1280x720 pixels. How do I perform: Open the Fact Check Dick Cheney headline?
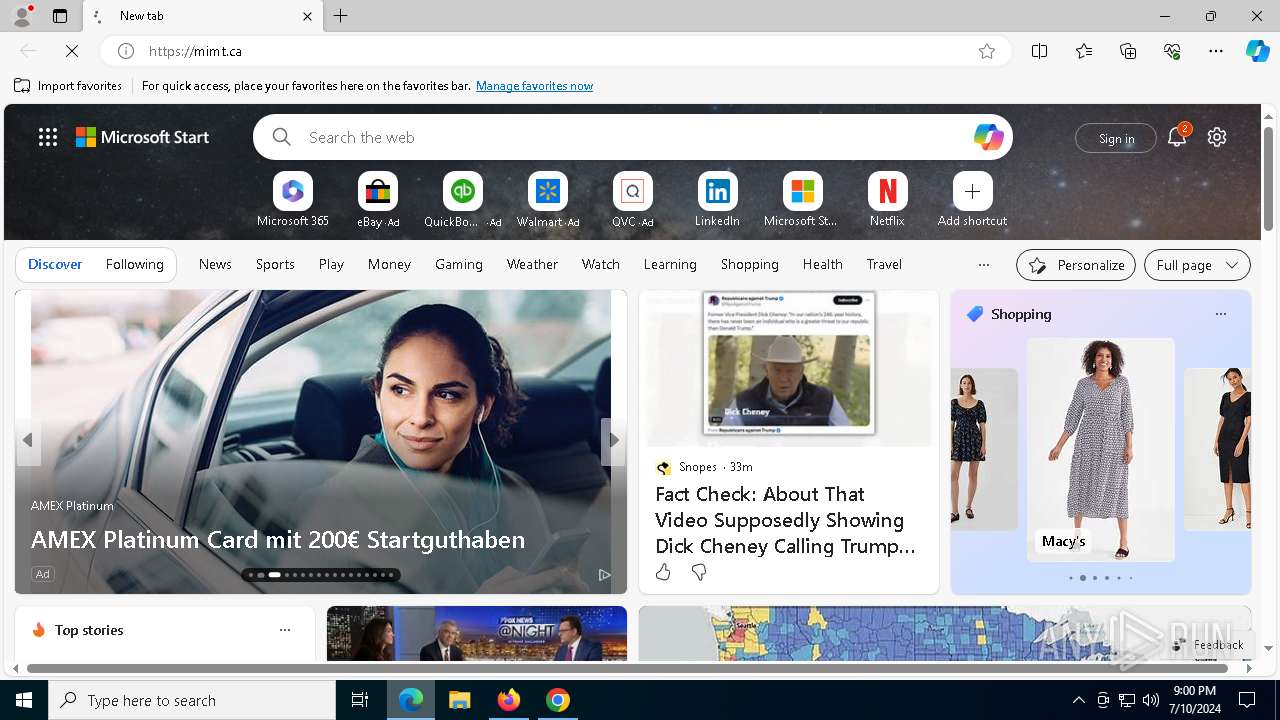point(785,520)
